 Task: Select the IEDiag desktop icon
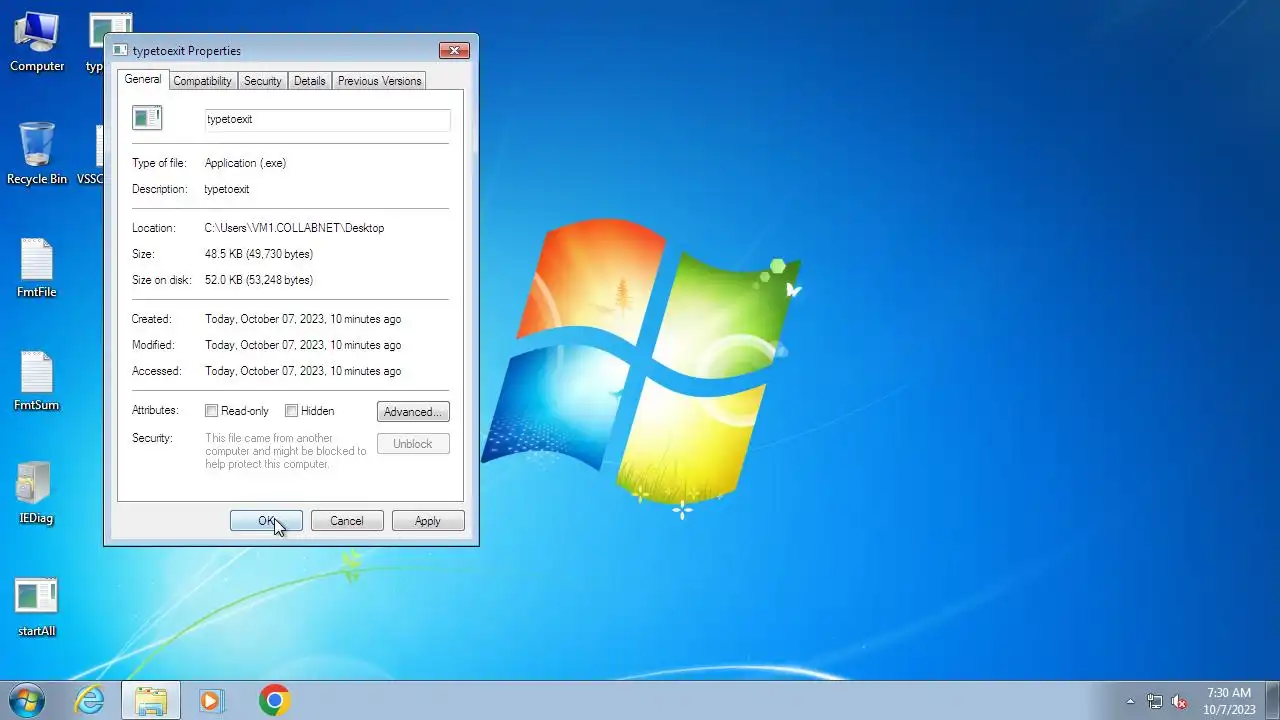(x=36, y=494)
